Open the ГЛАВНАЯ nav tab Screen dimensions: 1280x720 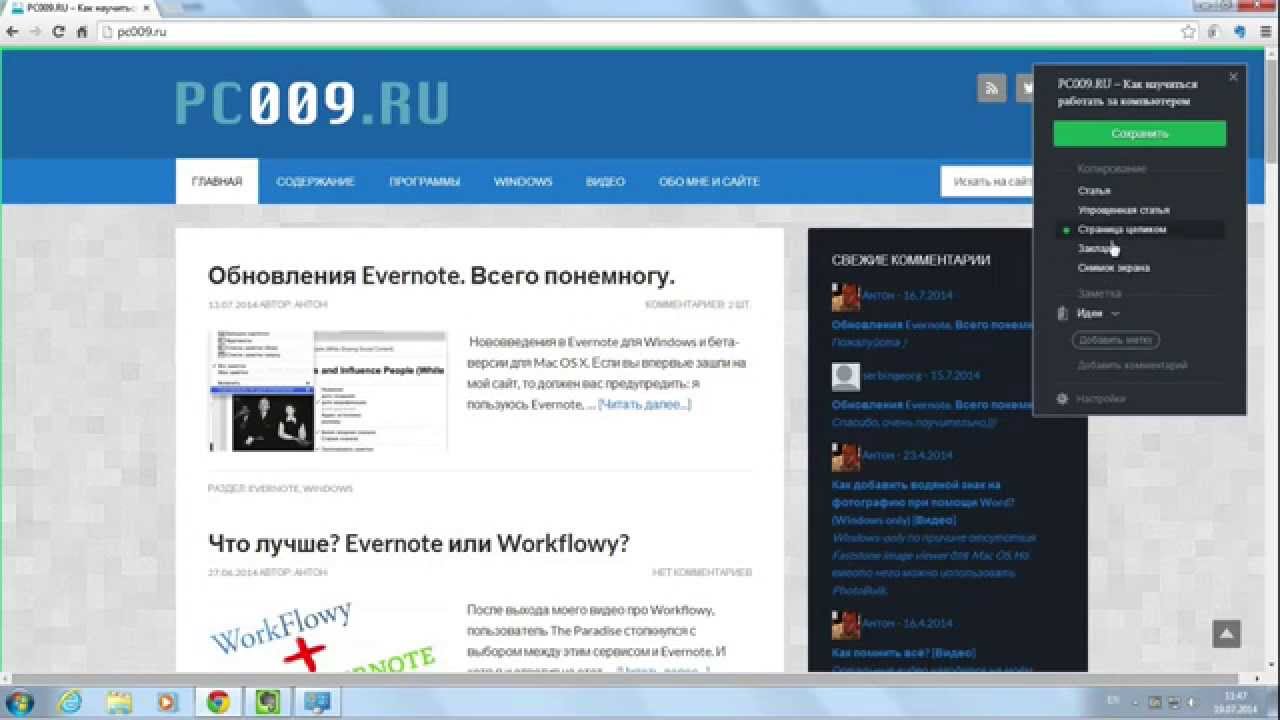[x=217, y=182]
